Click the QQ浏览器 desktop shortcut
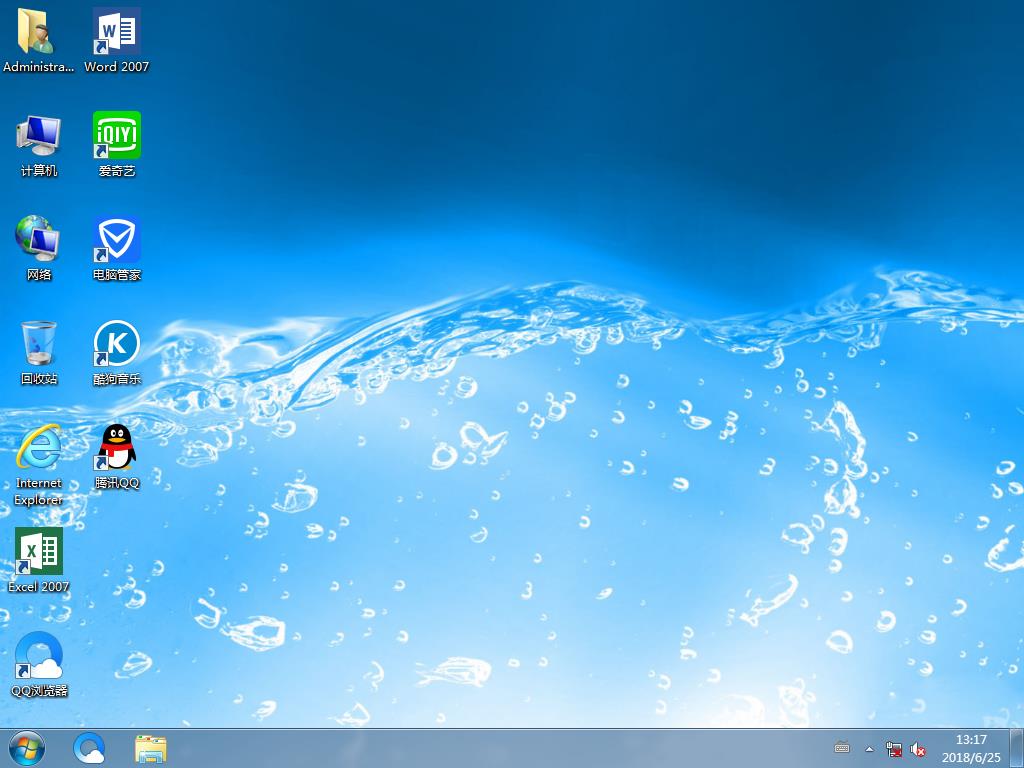1024x768 pixels. (38, 656)
